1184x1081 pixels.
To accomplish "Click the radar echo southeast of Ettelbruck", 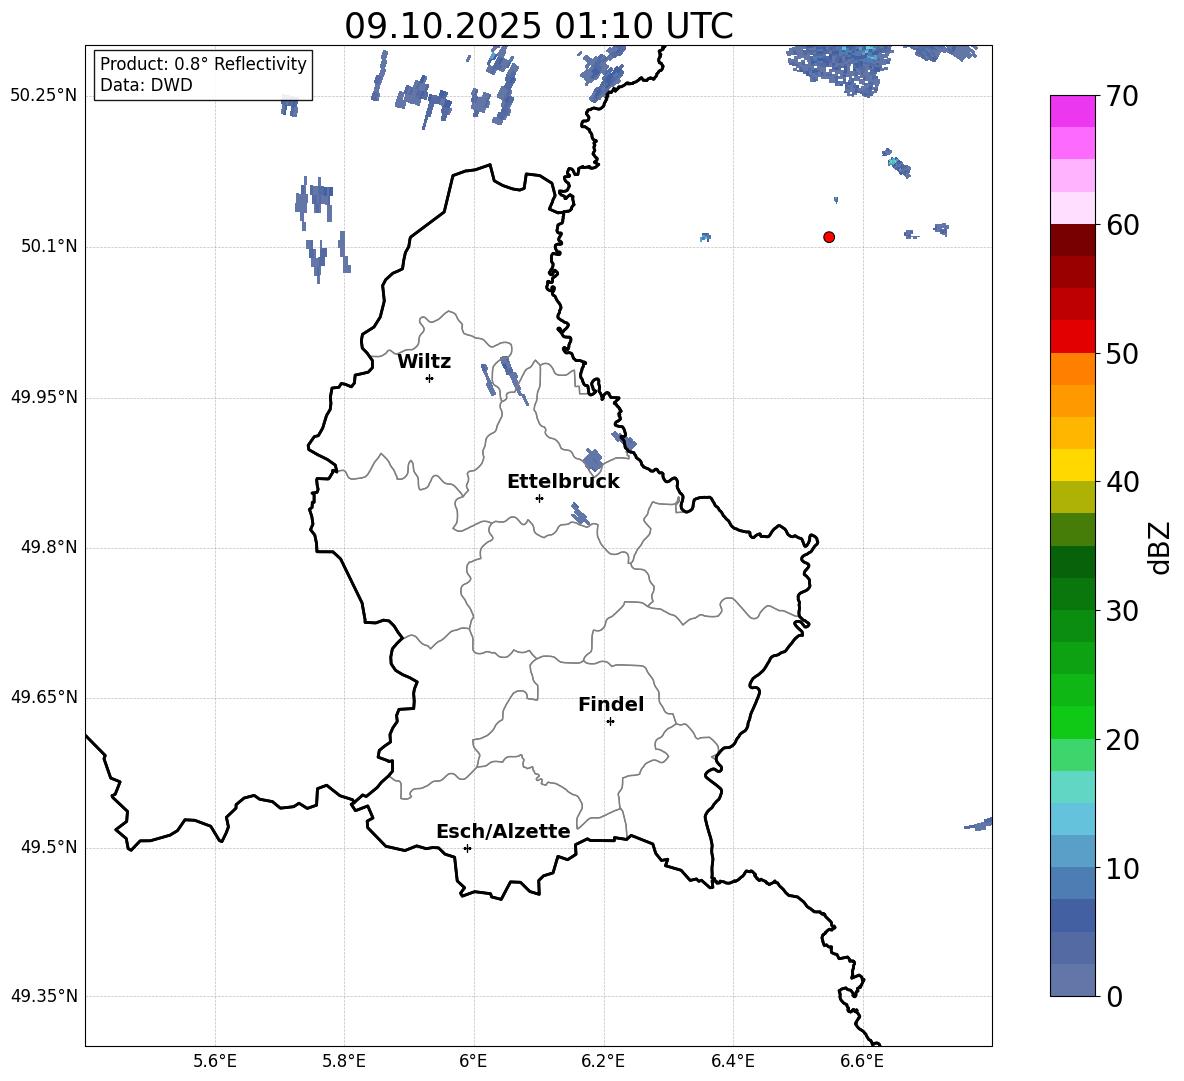I will [x=580, y=515].
